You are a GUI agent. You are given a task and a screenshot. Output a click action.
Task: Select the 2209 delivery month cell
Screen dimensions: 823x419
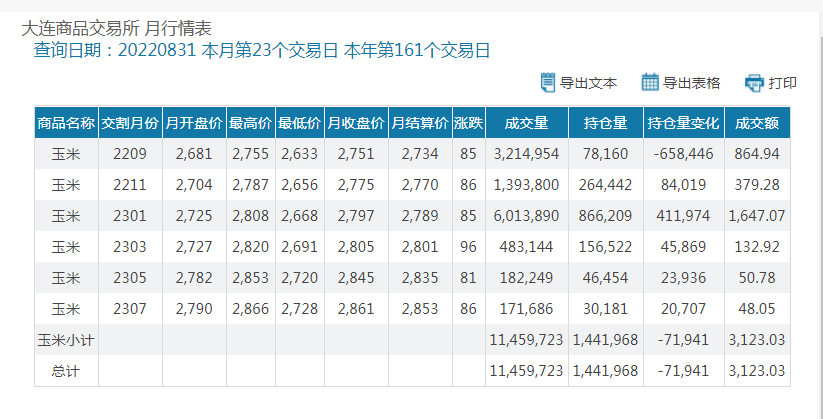(x=130, y=154)
